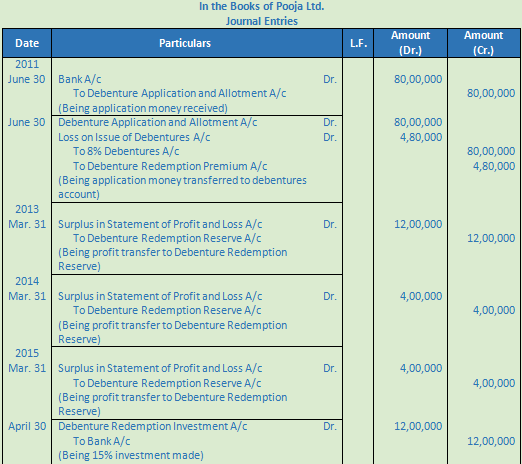Select the 'Amount (Dr.)' column header
522x464 pixels.
pos(410,43)
